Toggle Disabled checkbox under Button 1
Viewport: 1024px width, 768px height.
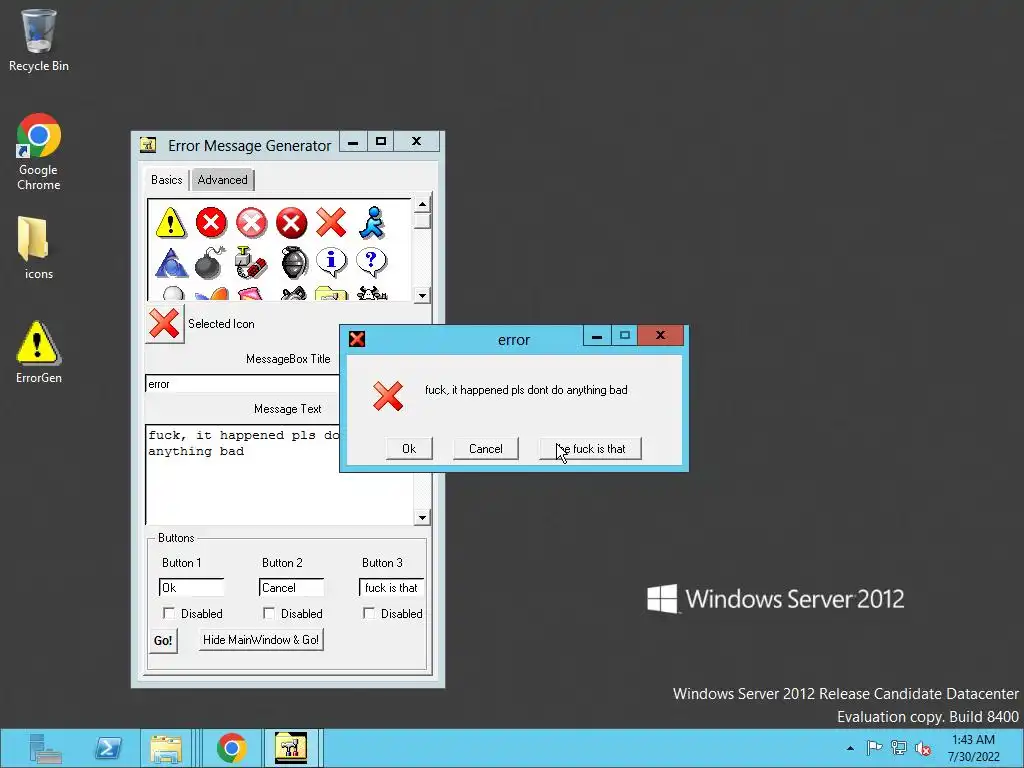[169, 613]
